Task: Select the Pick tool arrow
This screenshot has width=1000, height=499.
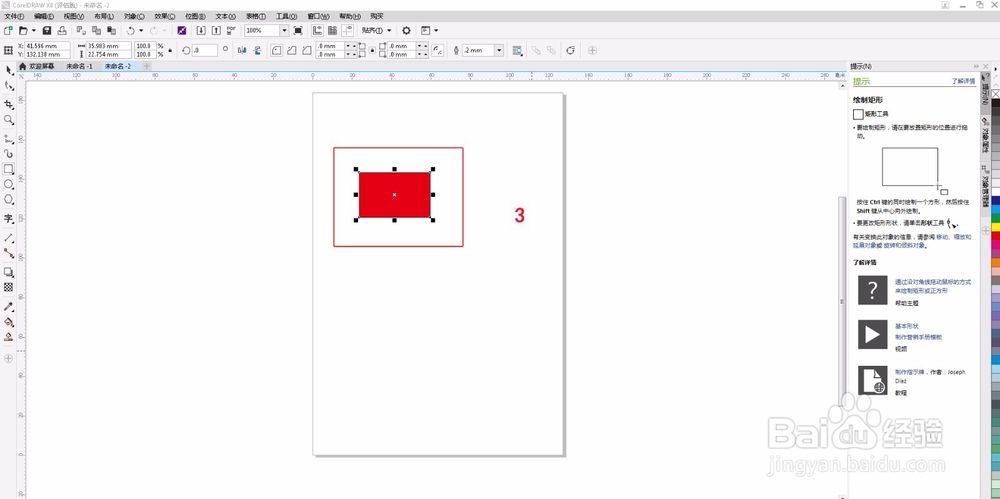Action: 8,70
